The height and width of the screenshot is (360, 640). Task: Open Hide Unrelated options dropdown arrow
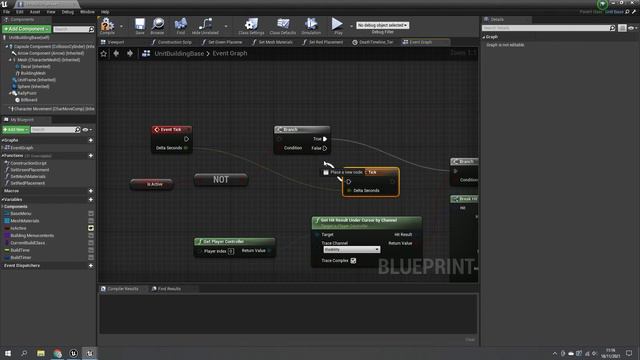(x=226, y=26)
